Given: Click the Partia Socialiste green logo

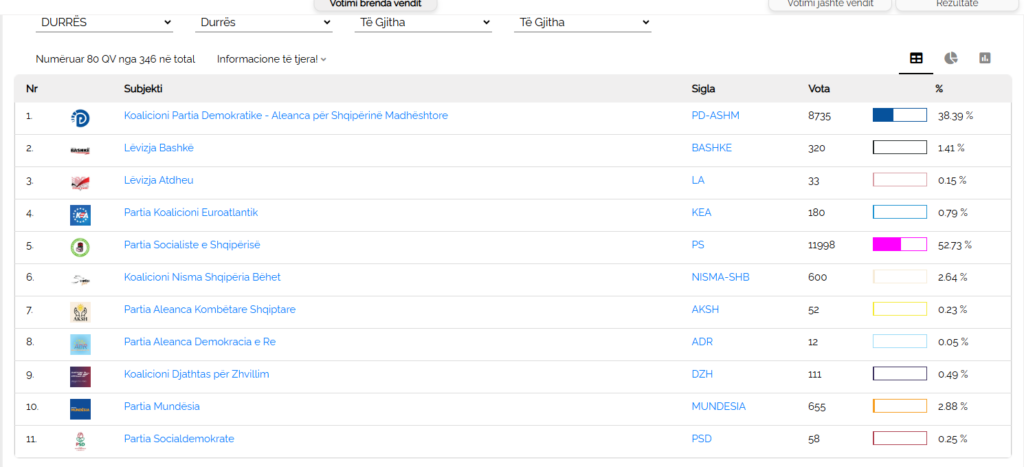Looking at the screenshot, I should coord(80,246).
